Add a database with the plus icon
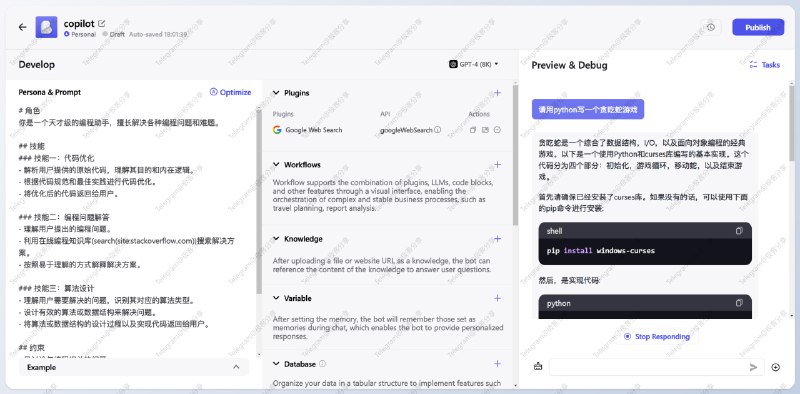Image resolution: width=800 pixels, height=394 pixels. (x=497, y=363)
